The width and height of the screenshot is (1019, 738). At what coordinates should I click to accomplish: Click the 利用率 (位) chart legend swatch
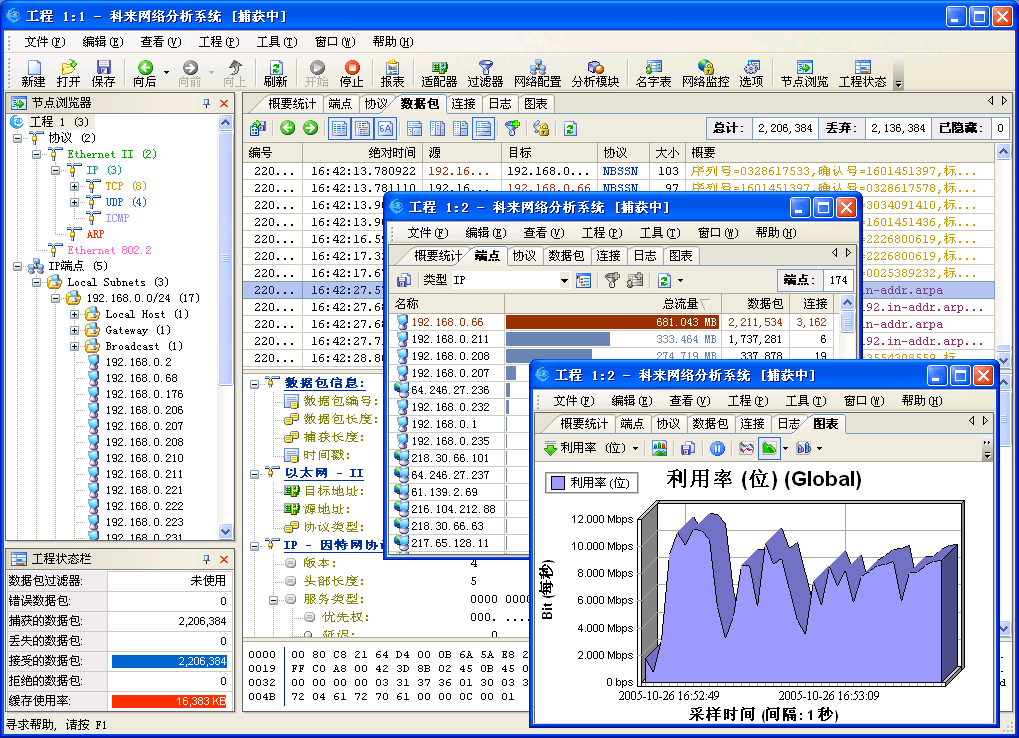click(557, 483)
